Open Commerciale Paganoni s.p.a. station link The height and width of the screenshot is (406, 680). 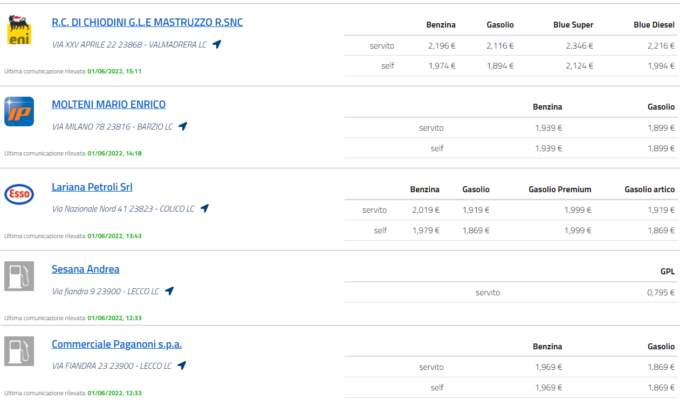(117, 344)
